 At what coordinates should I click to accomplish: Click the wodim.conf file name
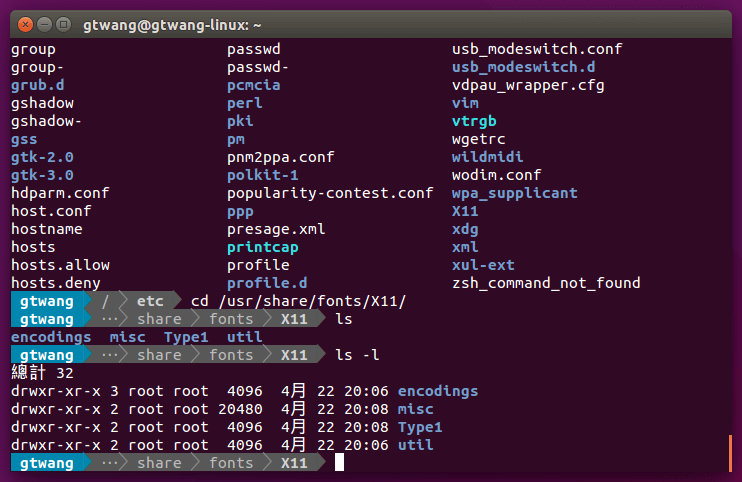click(x=496, y=175)
